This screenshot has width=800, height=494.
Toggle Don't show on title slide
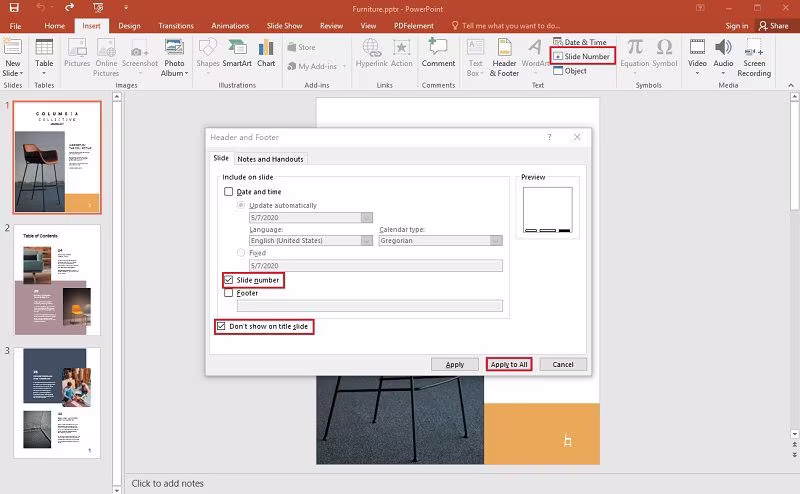pos(221,326)
